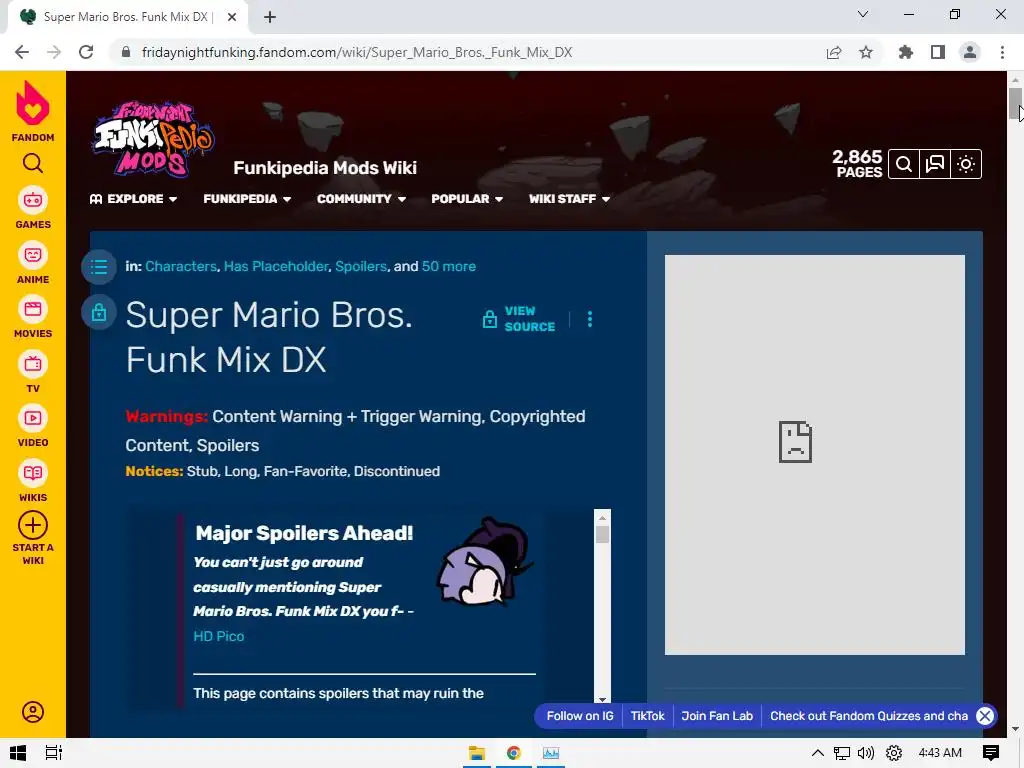Expand the Community menu
This screenshot has width=1024, height=768.
pos(361,199)
